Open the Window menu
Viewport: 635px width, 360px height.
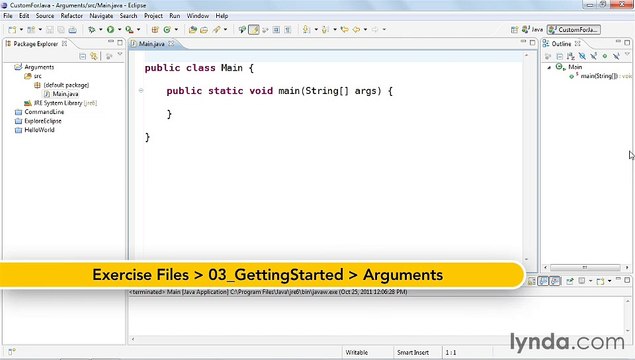point(198,16)
